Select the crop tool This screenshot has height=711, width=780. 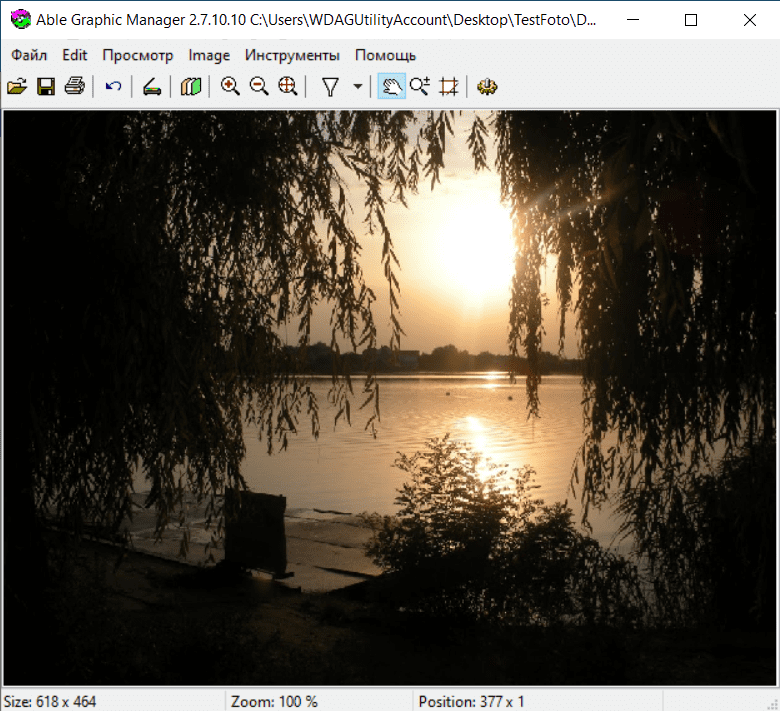pos(449,87)
